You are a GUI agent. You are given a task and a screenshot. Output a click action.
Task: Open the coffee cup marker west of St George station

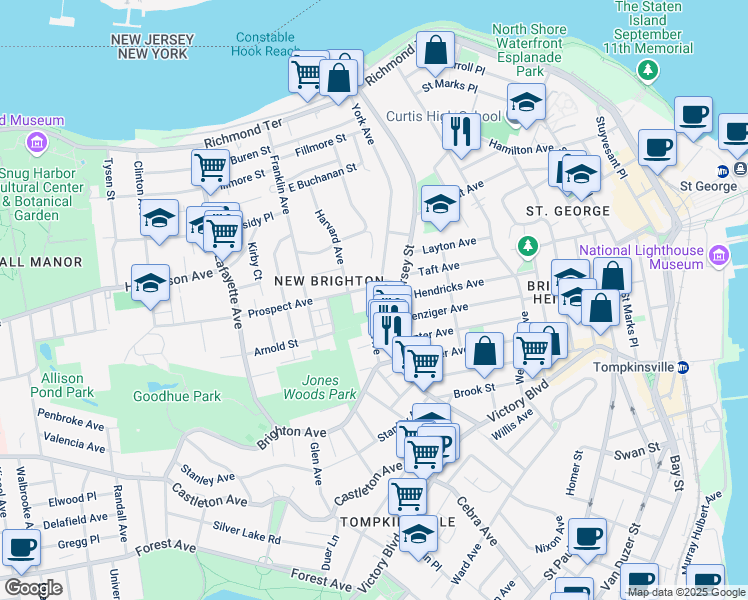coord(657,148)
